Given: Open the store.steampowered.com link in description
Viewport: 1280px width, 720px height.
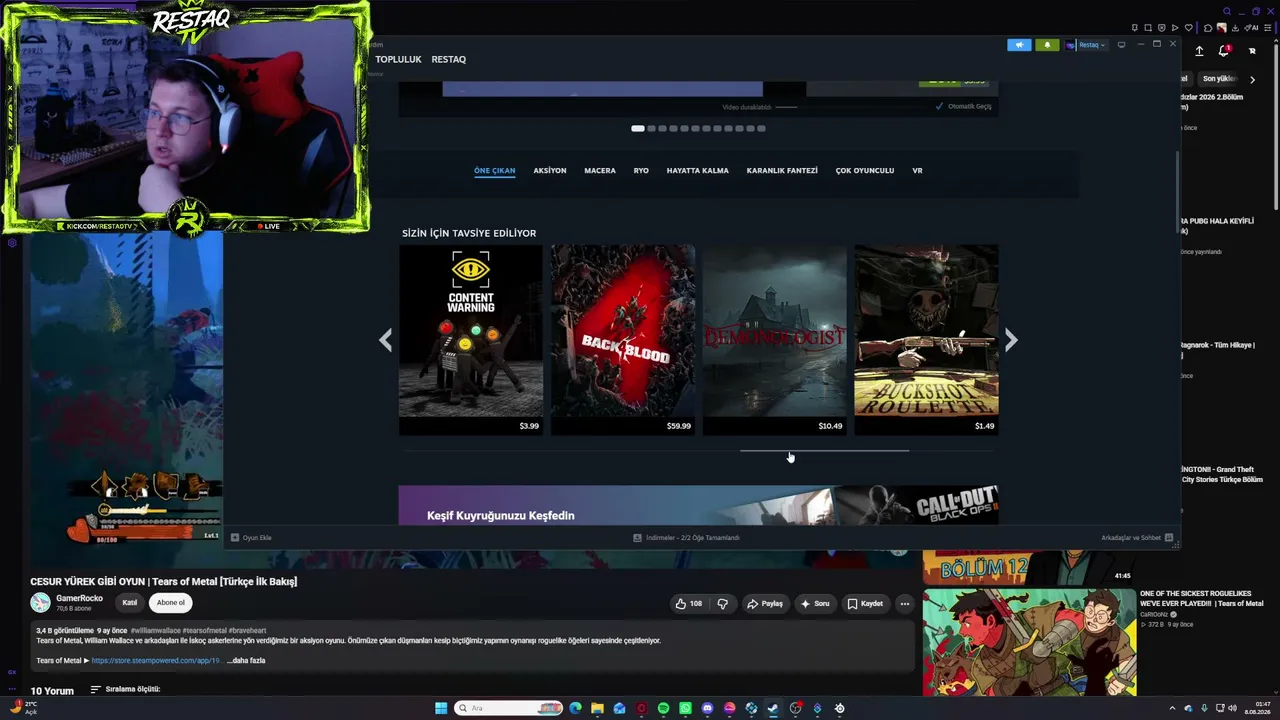Looking at the screenshot, I should (155, 661).
